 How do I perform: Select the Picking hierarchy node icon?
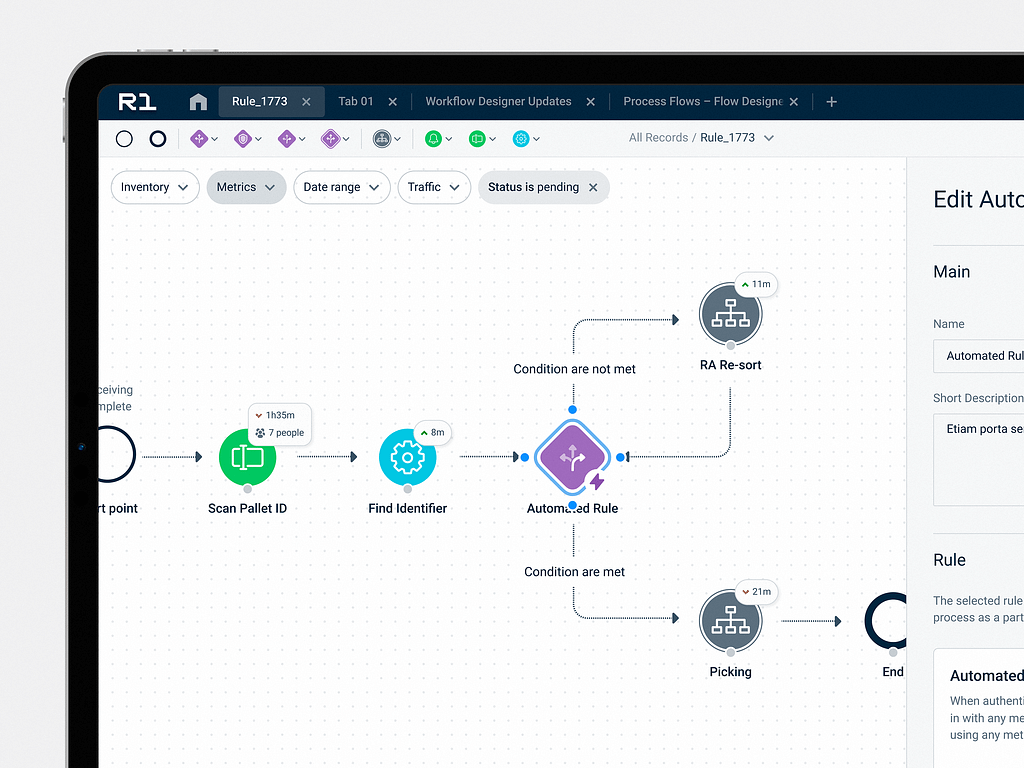pos(730,621)
